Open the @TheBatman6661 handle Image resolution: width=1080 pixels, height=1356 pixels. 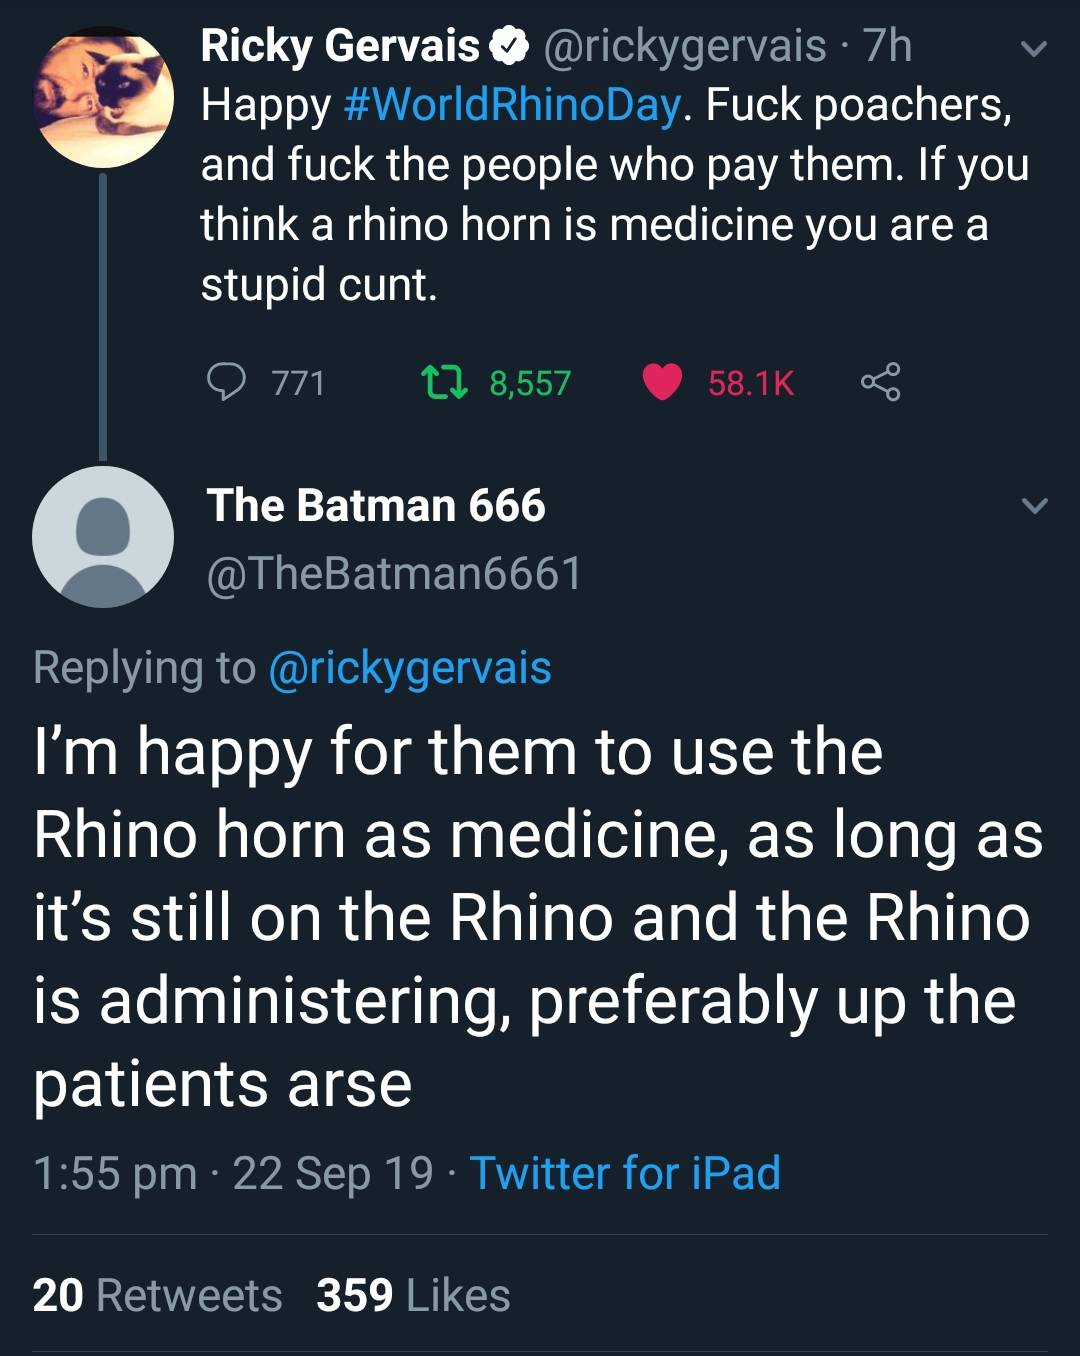(394, 573)
